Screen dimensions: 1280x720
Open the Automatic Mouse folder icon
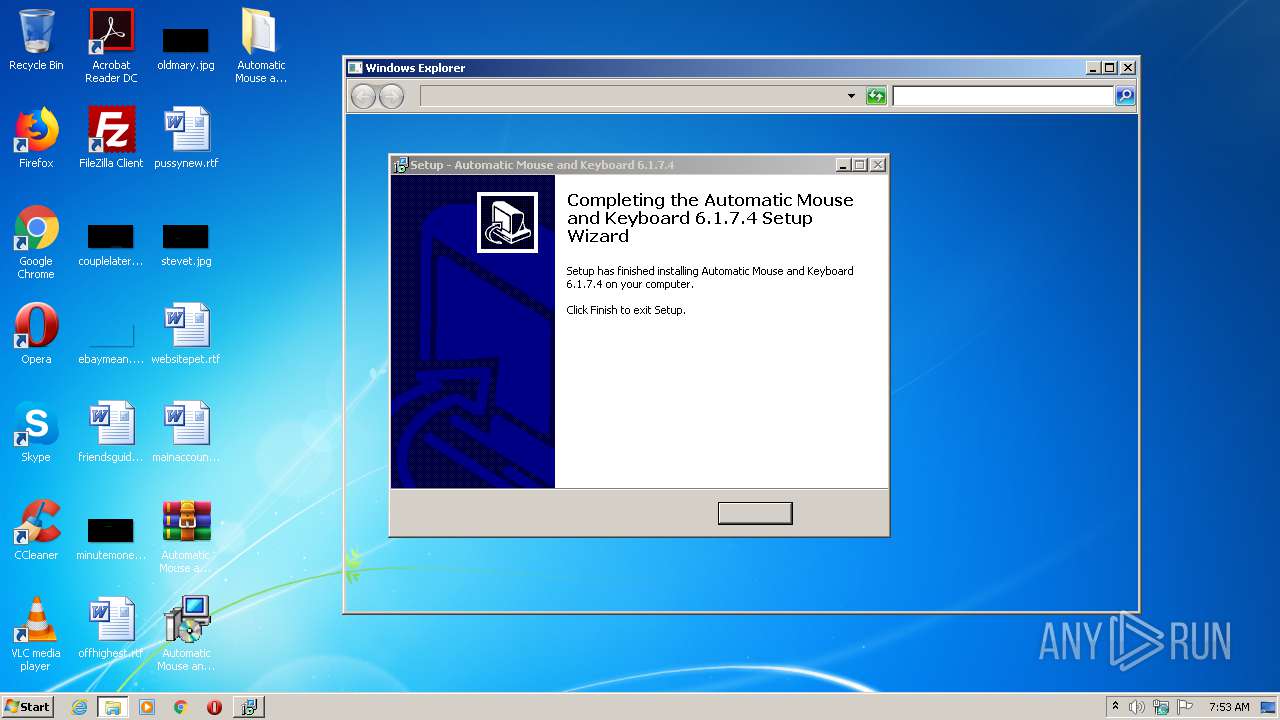[x=261, y=46]
